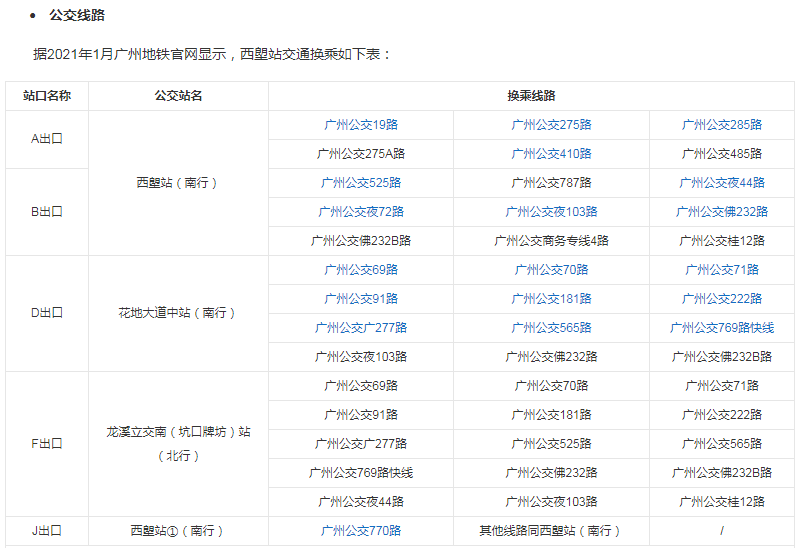Select the blue 广州公交565路 link
The image size is (802, 548).
pos(551,328)
